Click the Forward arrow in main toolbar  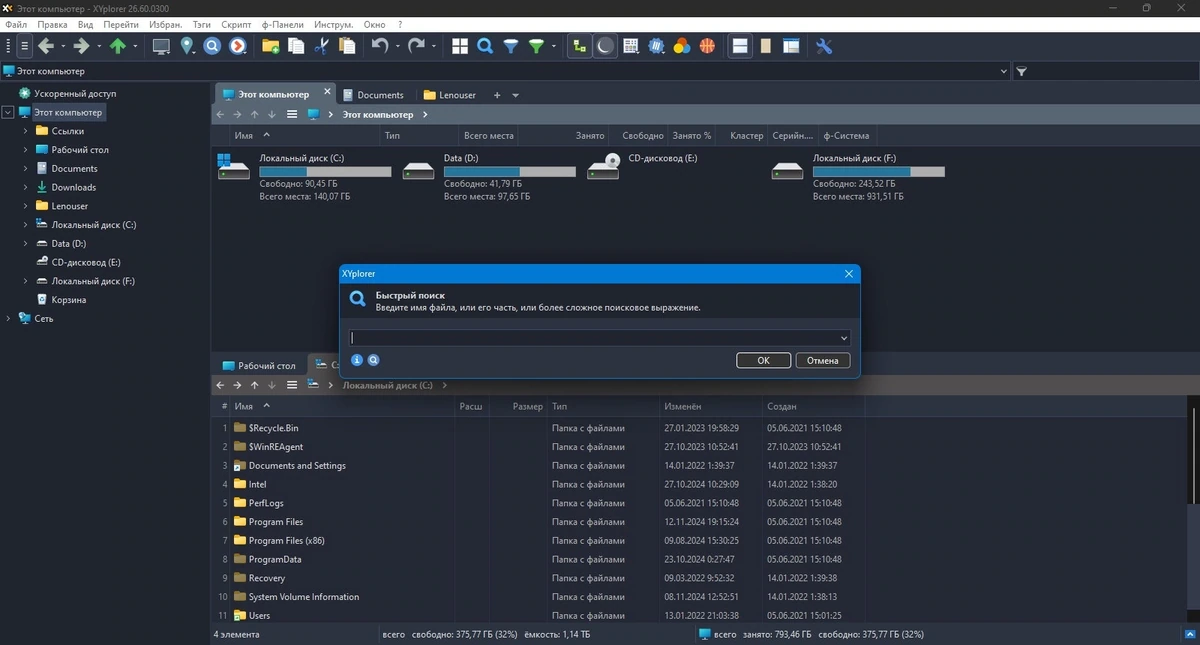pos(81,46)
